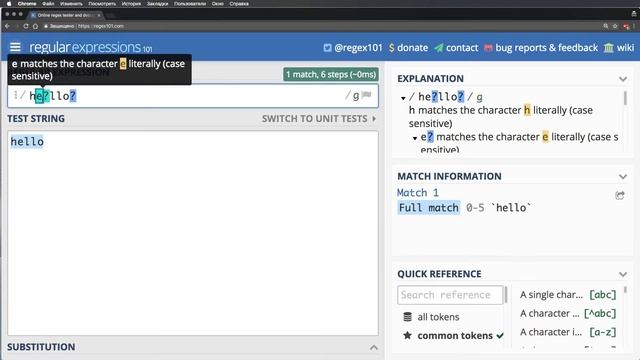
Task: Click the export matches icon
Action: point(620,195)
